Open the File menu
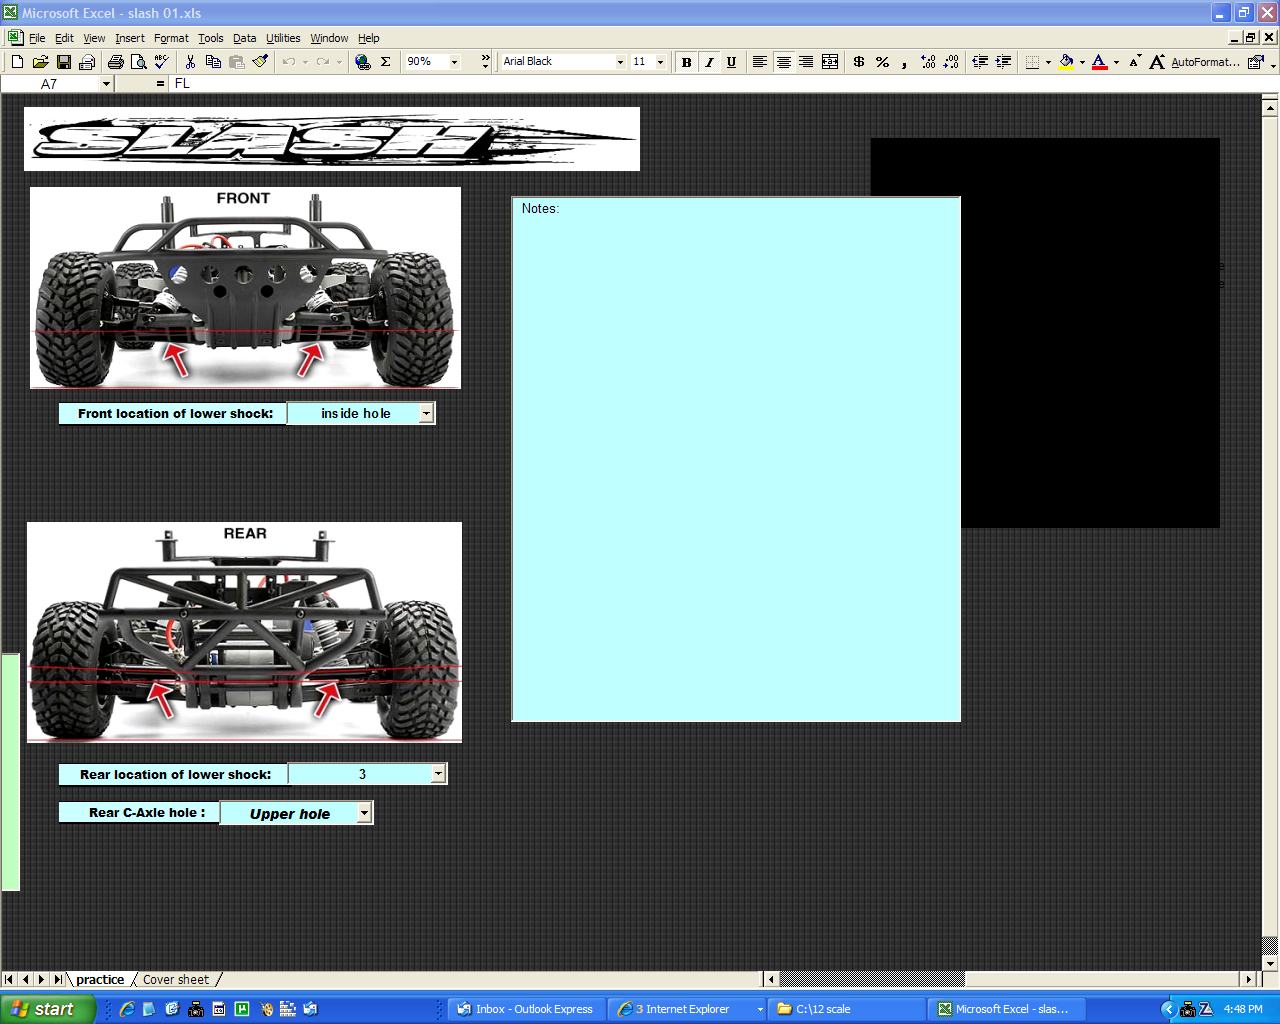This screenshot has height=1024, width=1280. [x=37, y=38]
